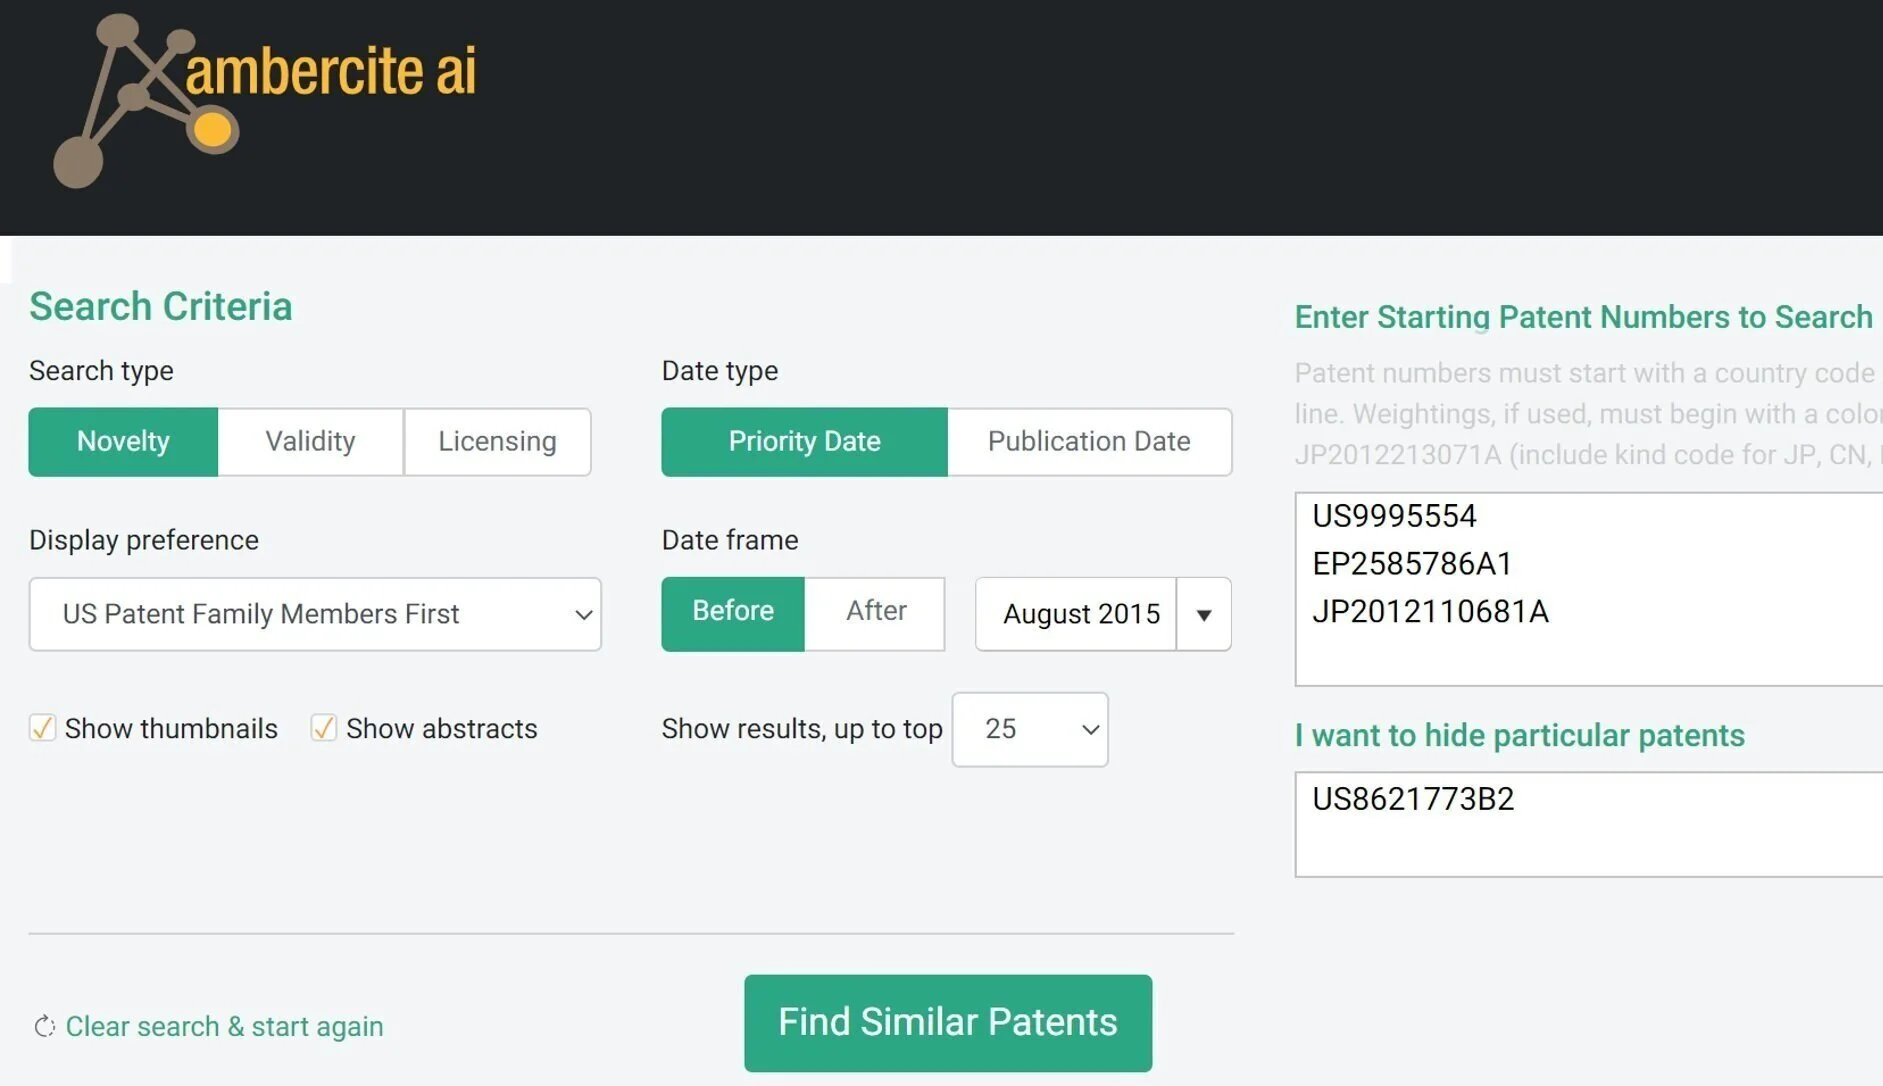Choose Publication Date as date type

tap(1089, 442)
